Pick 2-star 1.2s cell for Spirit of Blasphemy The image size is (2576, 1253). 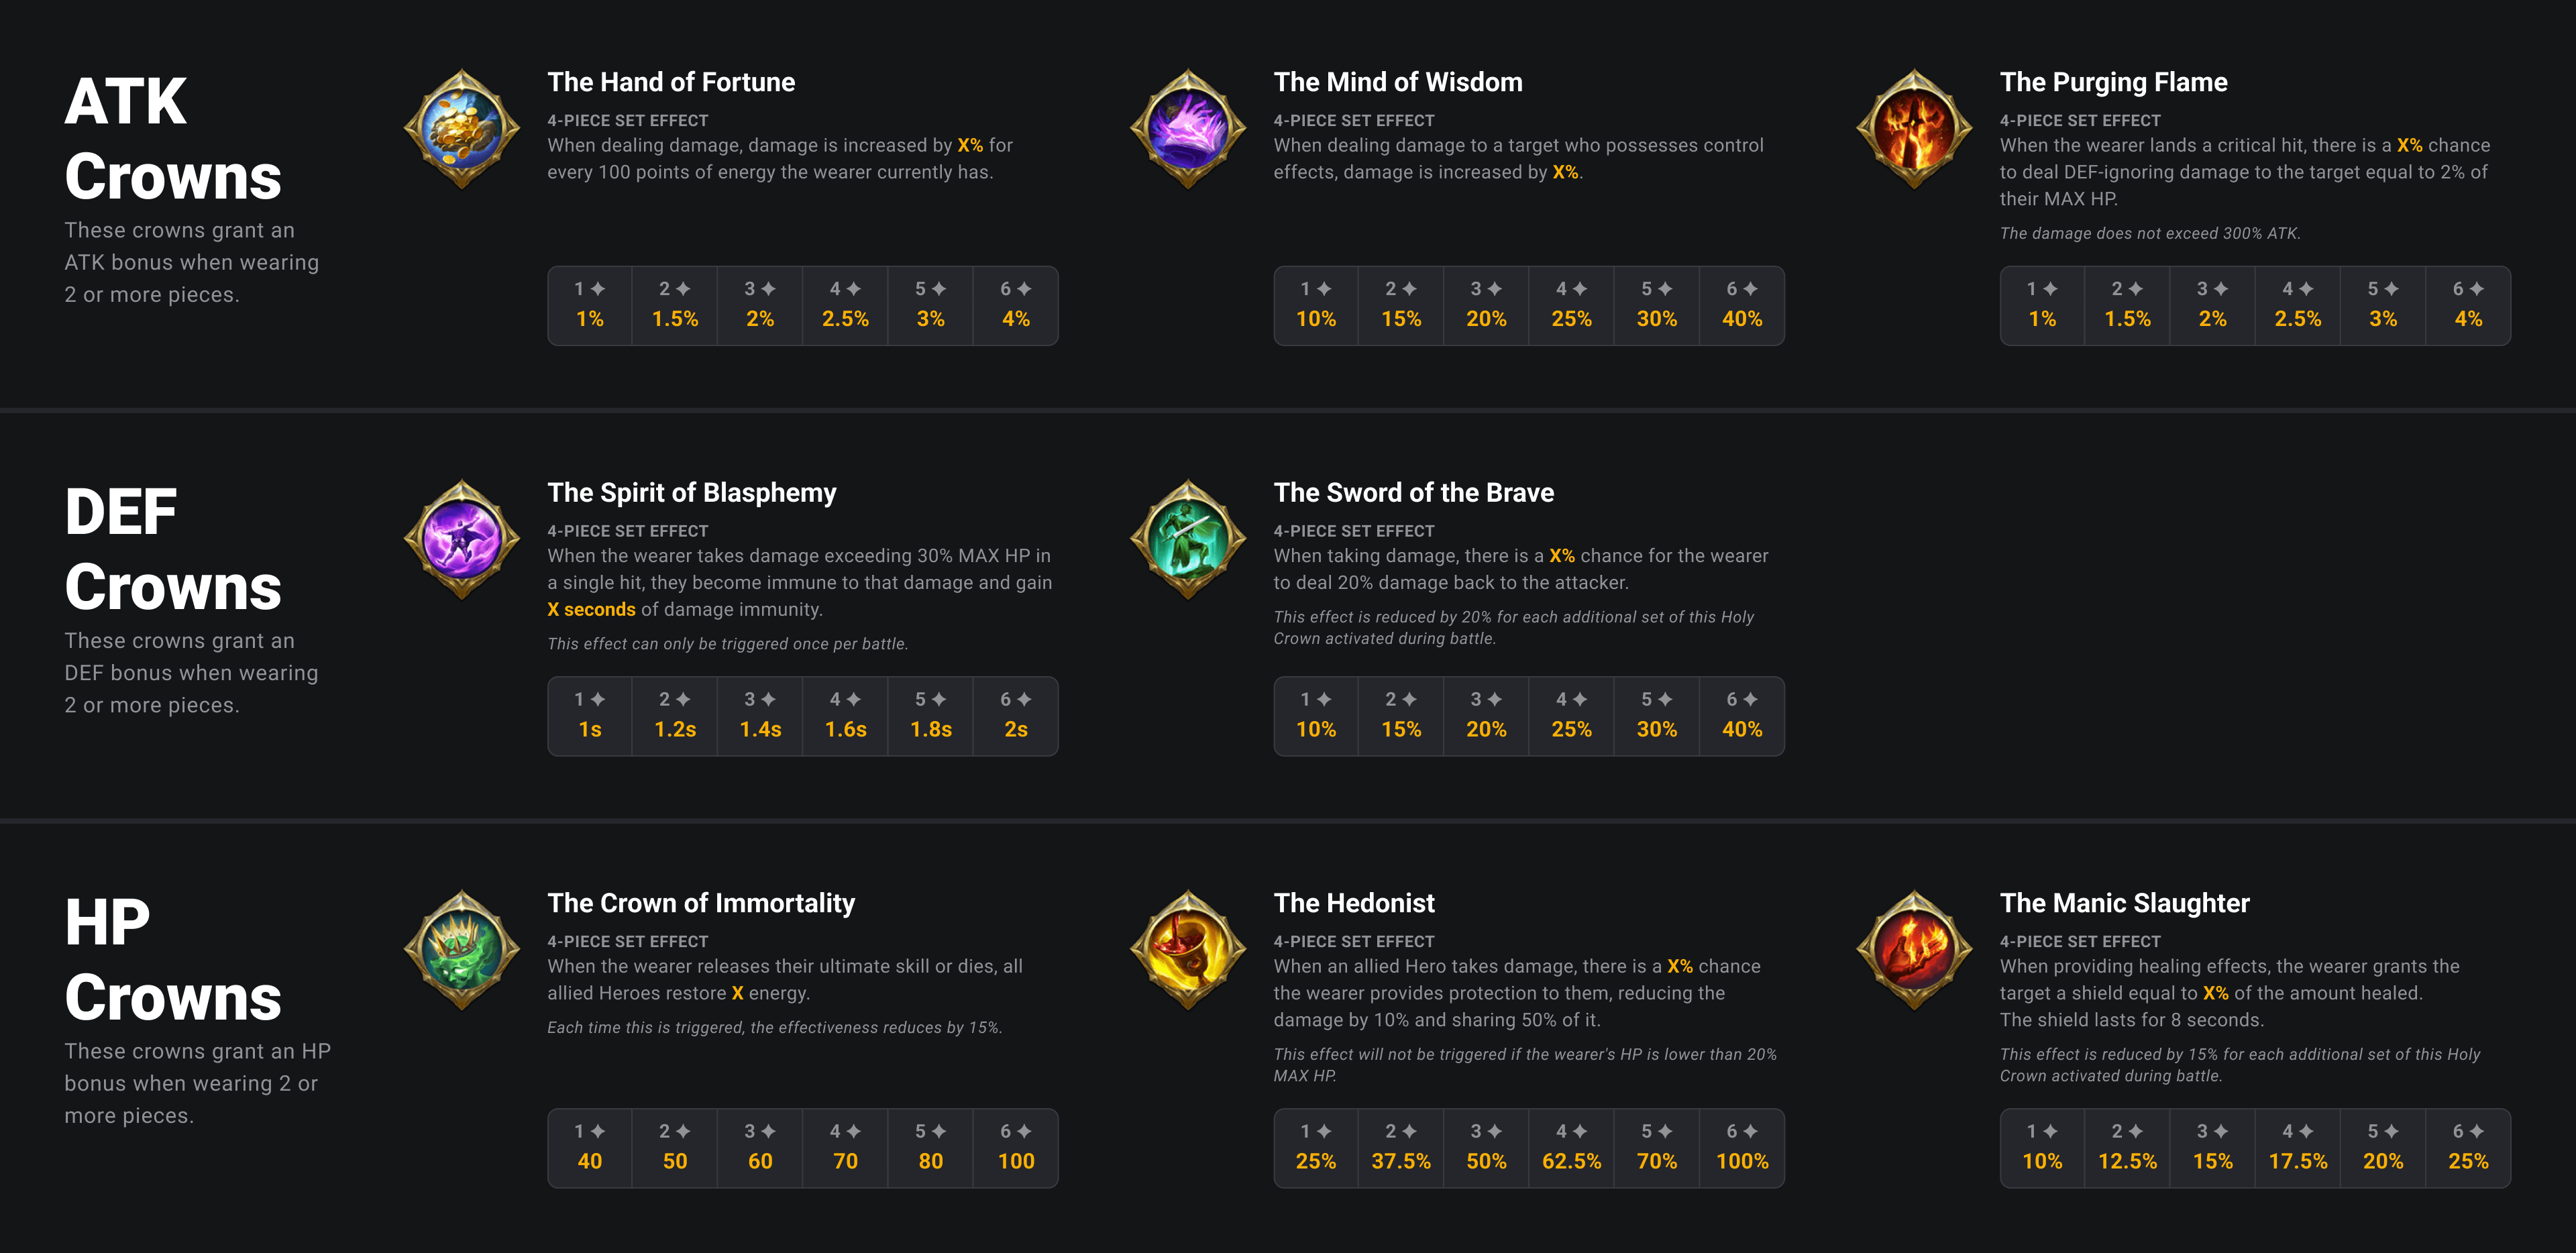[675, 716]
